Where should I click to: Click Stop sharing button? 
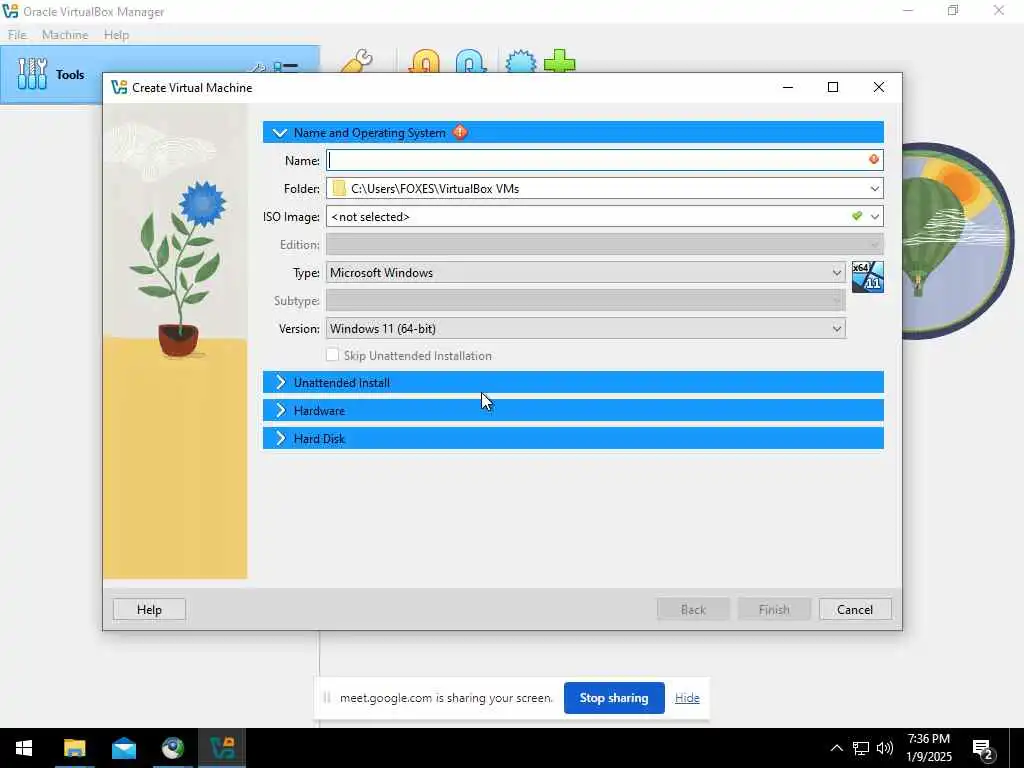point(614,697)
